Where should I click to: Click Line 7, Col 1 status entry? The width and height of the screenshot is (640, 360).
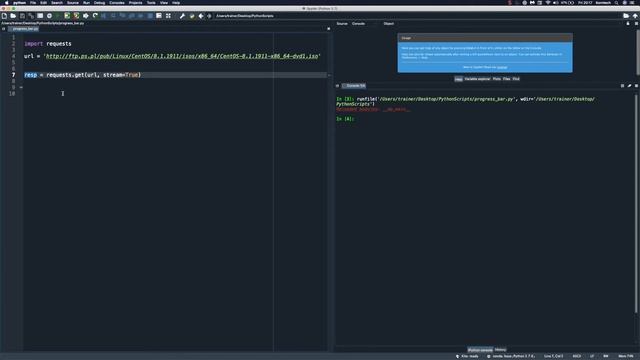tap(553, 356)
